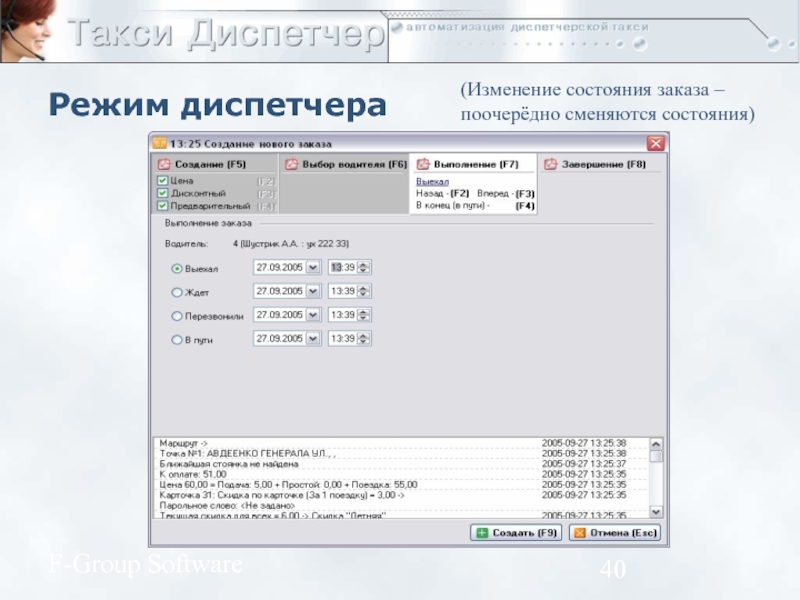Click log row starting 'Цена 60,00 = Подача'
Viewport: 800px width, 600px height.
pos(401,485)
